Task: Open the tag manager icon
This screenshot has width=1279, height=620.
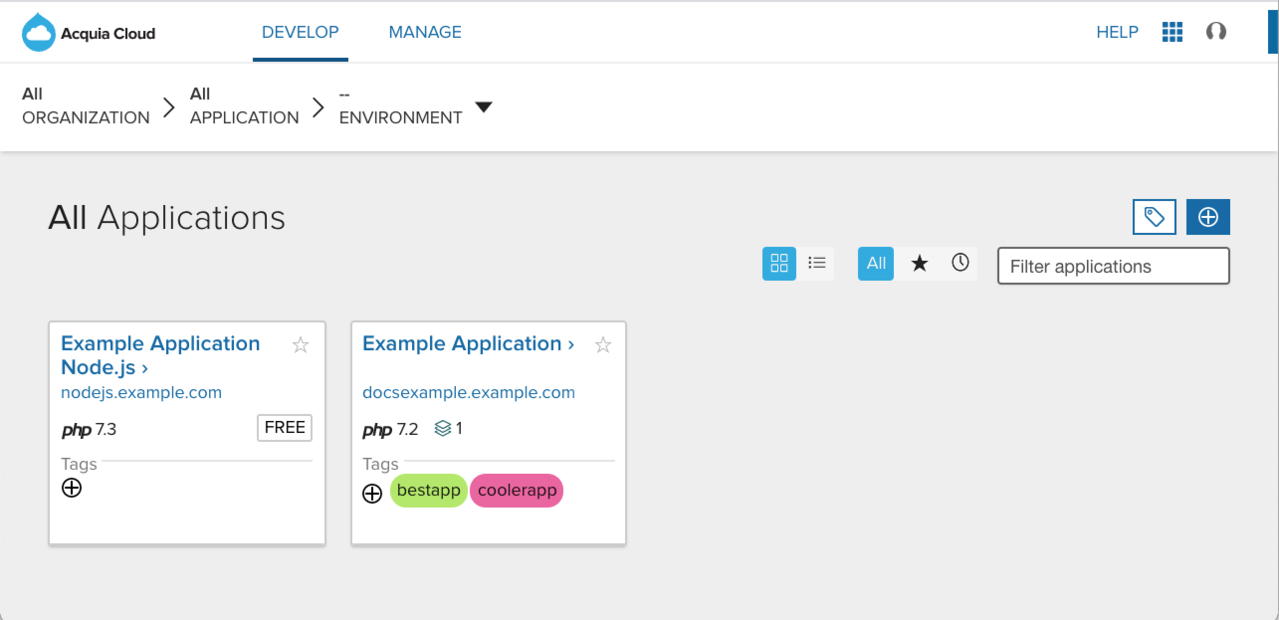Action: (1154, 217)
